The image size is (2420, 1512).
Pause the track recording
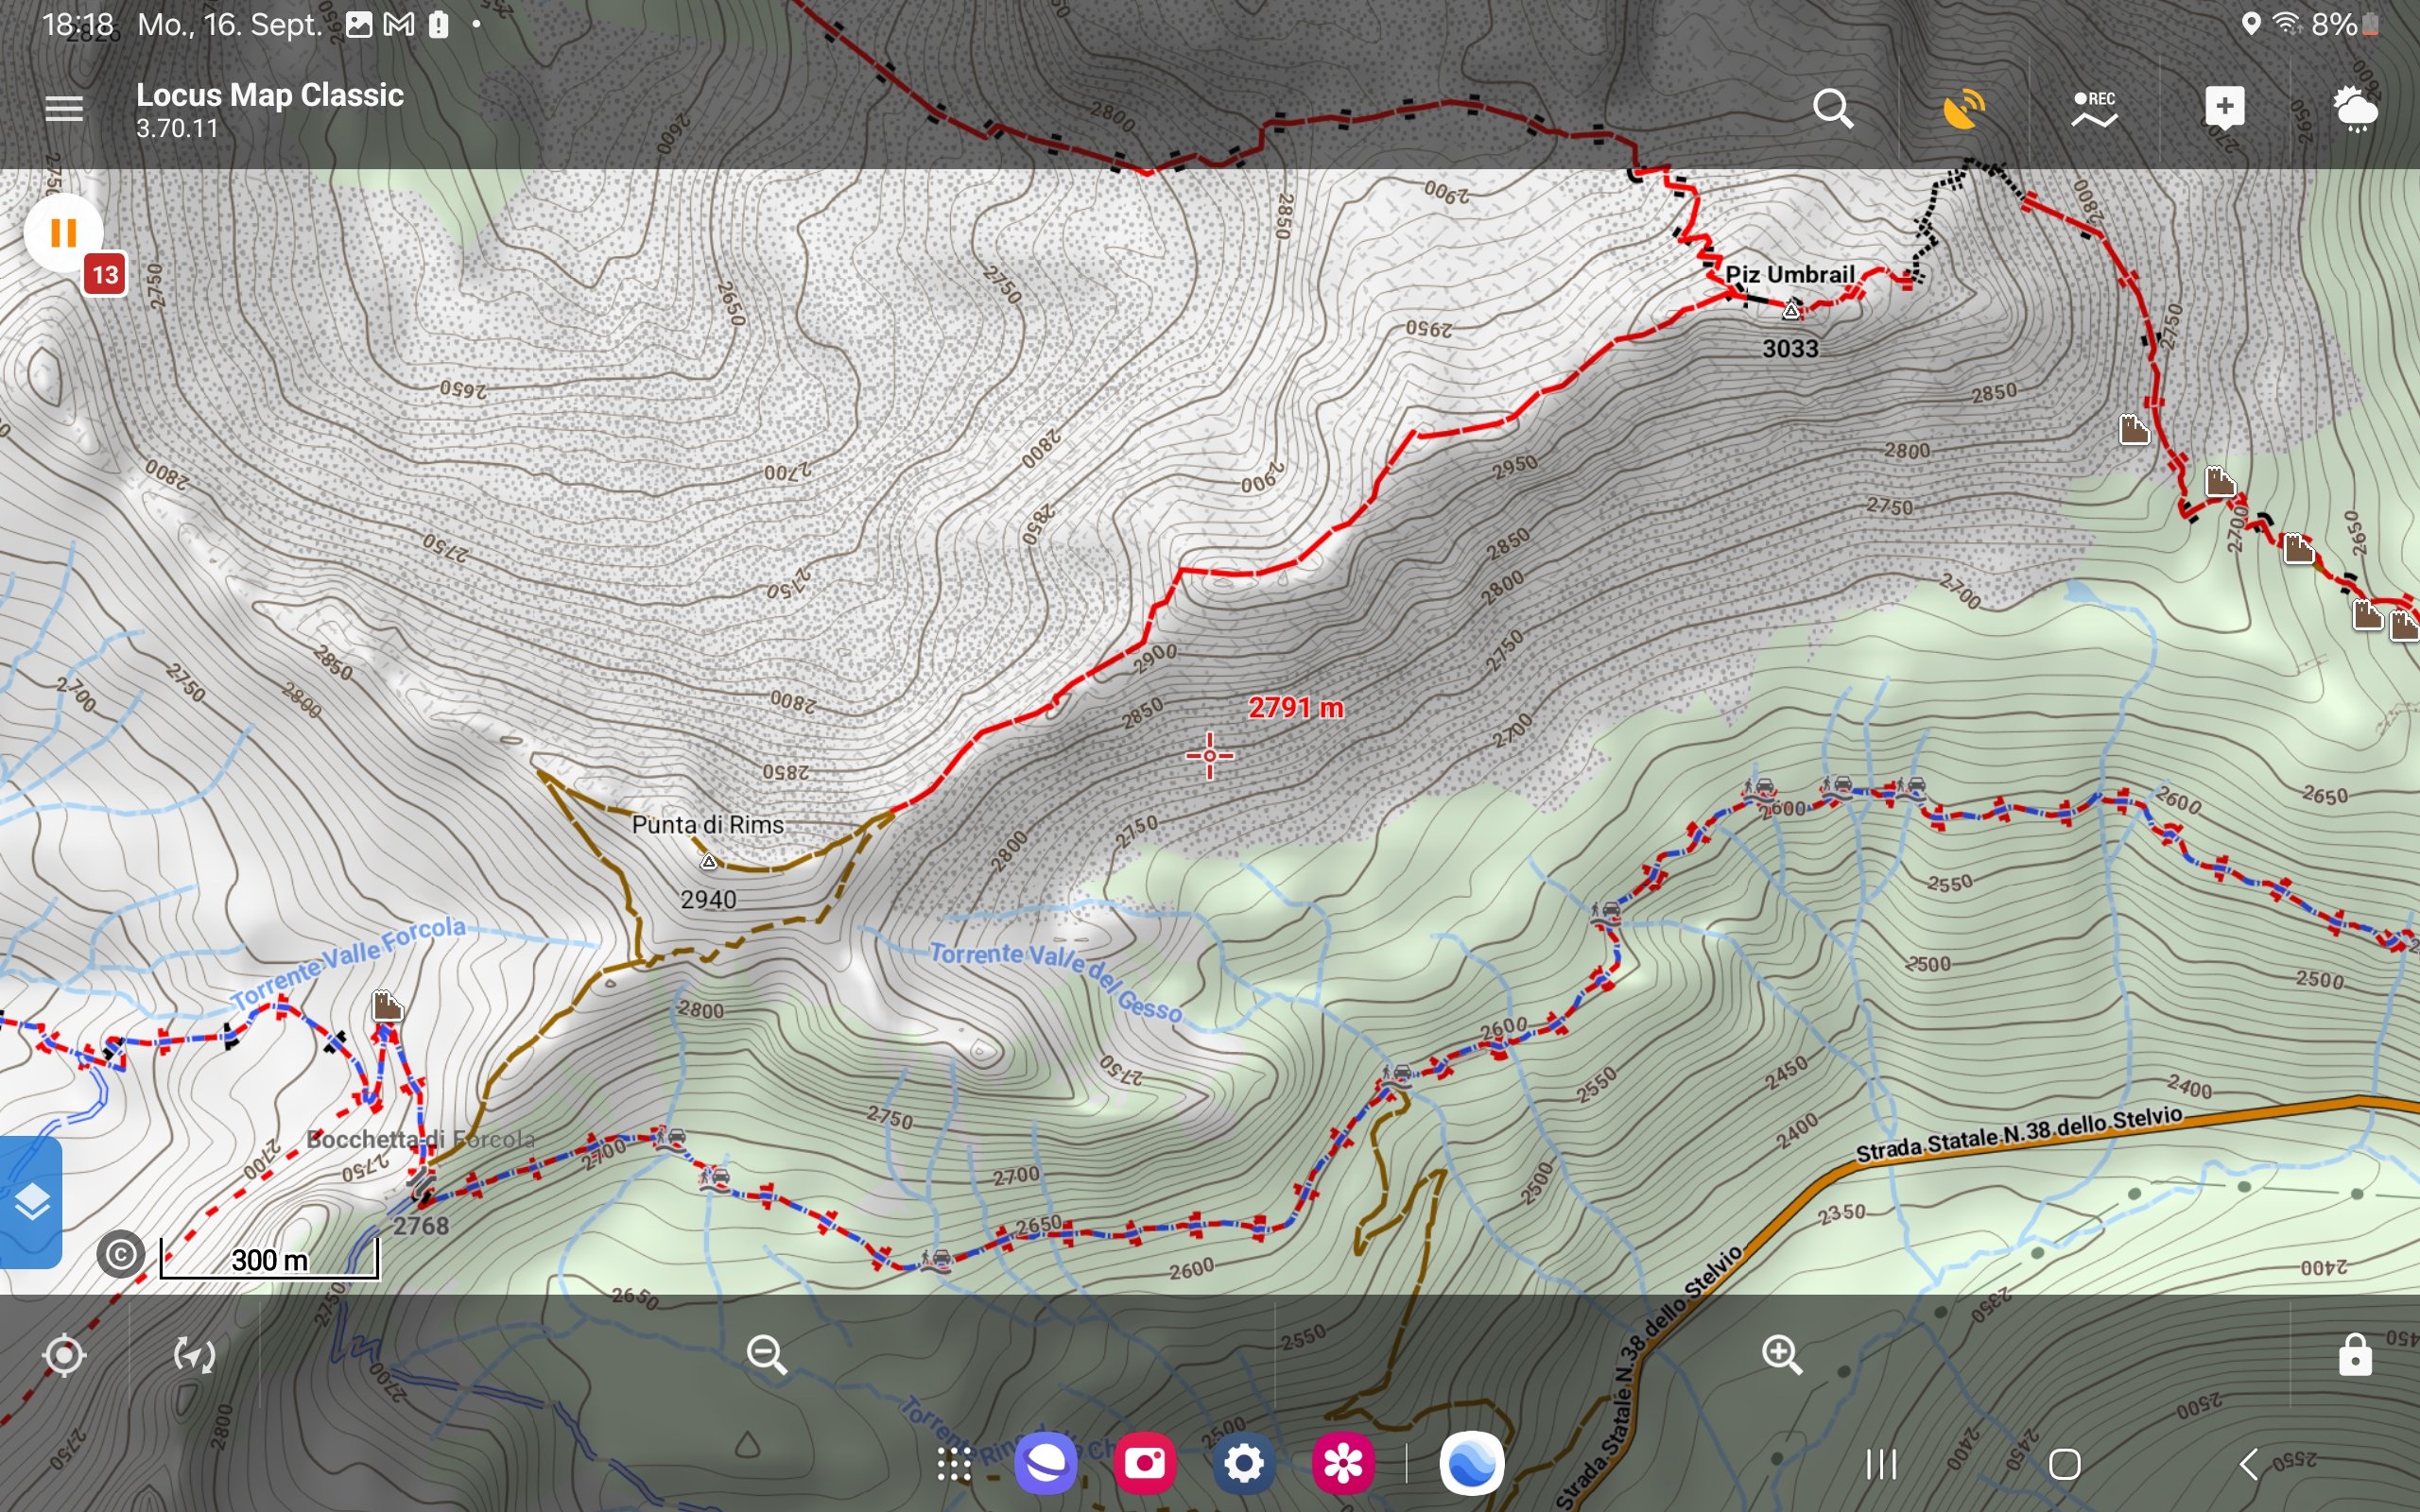pos(63,232)
